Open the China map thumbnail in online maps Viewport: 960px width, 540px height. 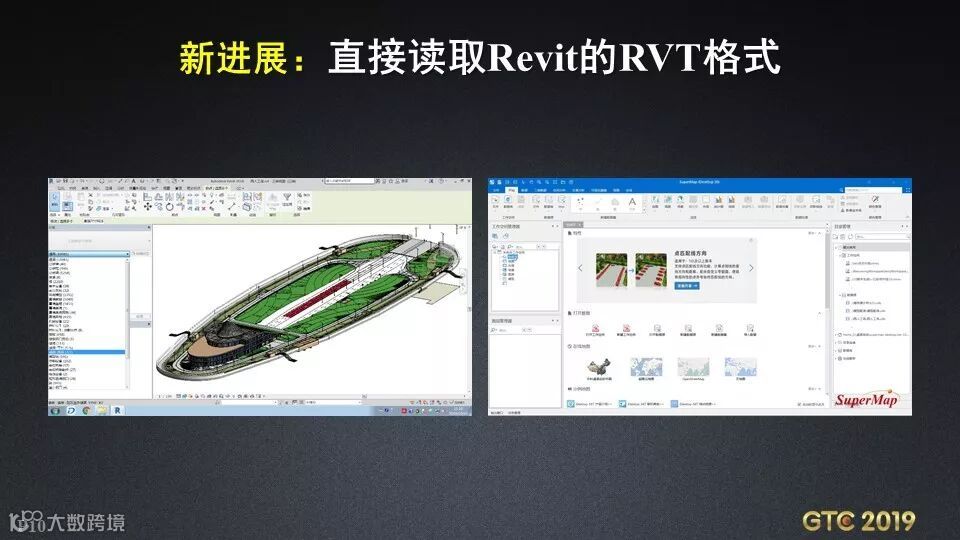coord(600,367)
